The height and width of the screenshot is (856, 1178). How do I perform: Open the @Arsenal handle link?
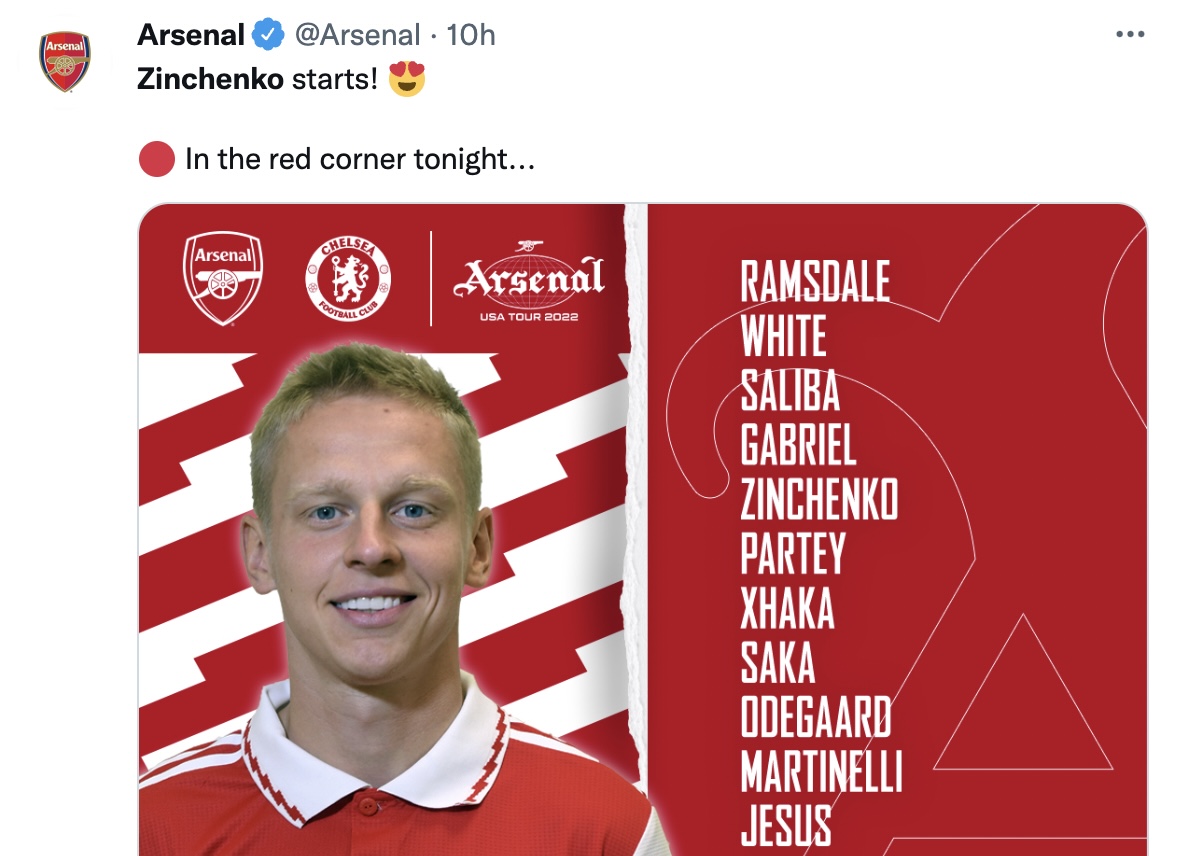tap(356, 35)
